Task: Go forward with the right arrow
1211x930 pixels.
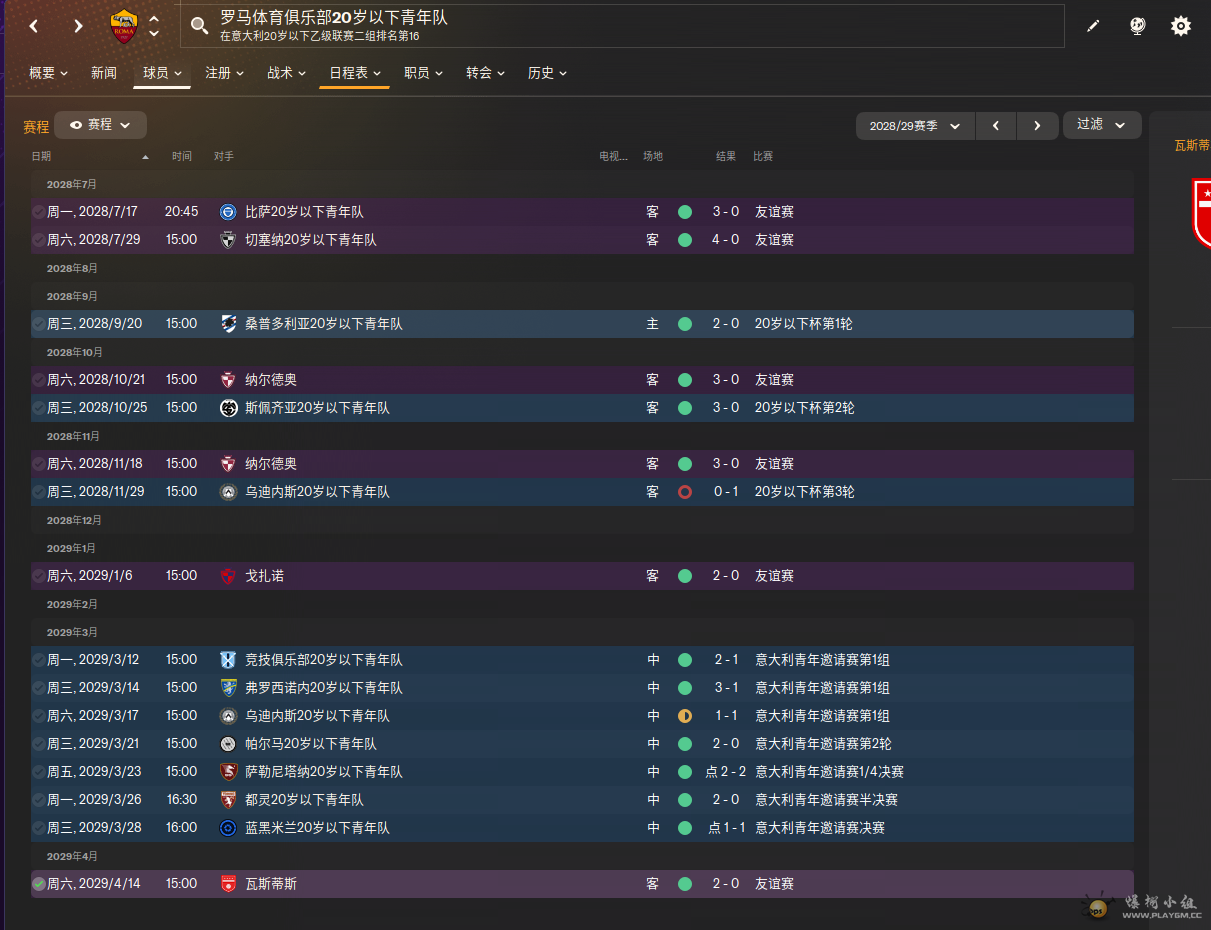Action: 78,26
